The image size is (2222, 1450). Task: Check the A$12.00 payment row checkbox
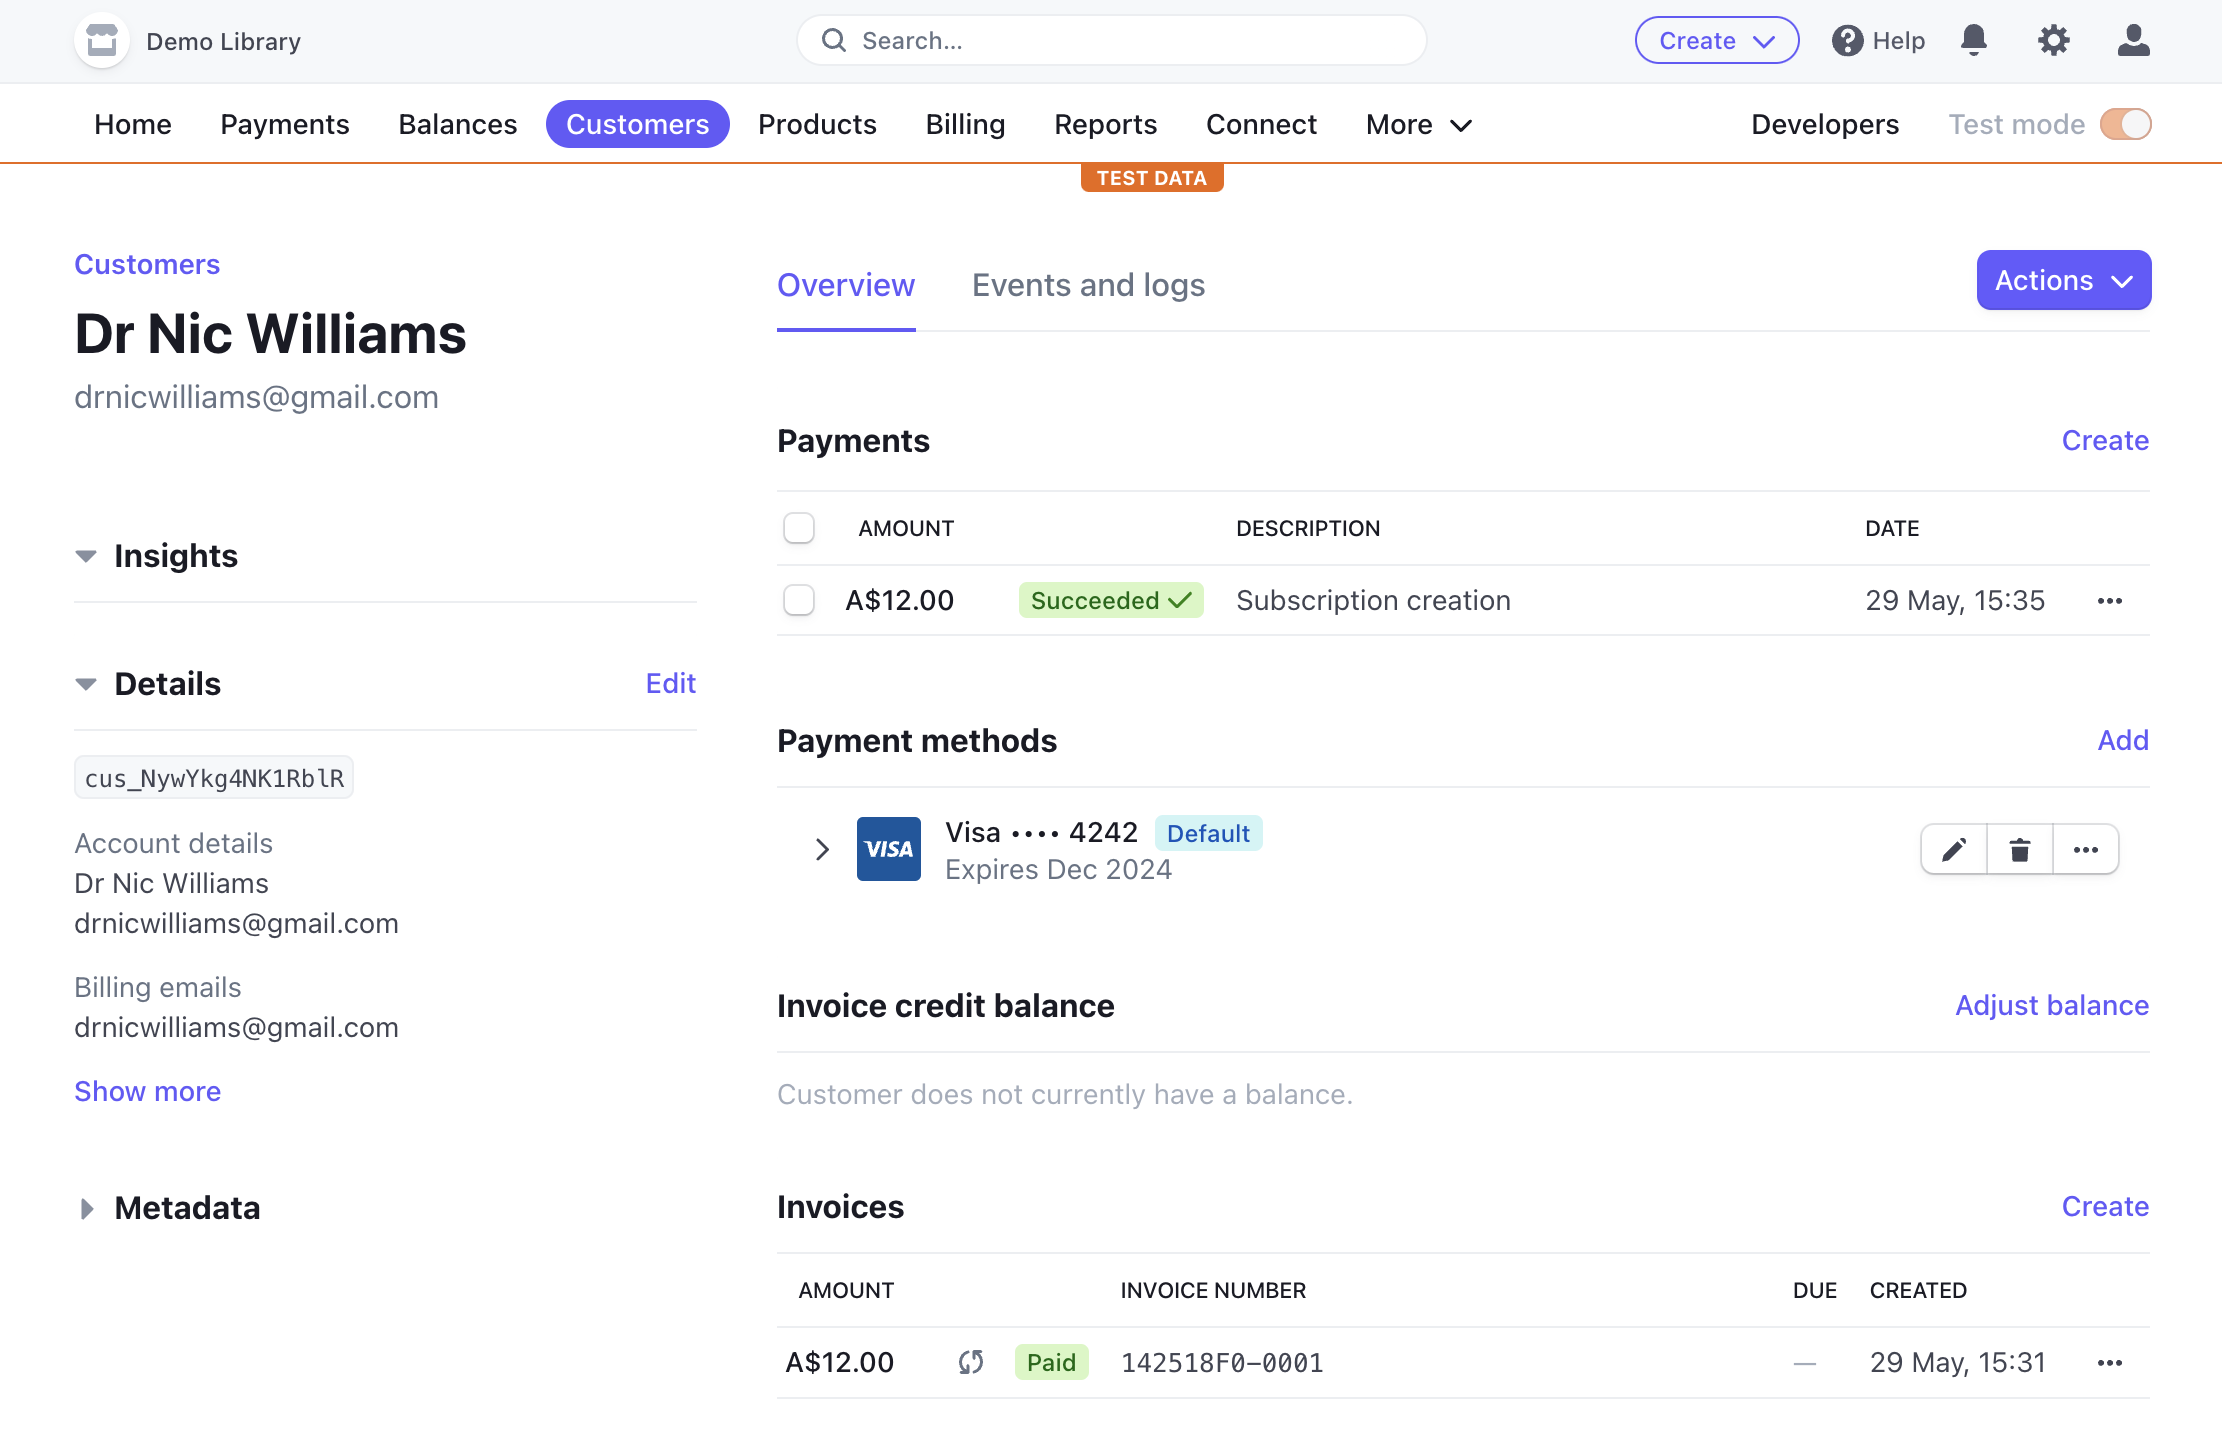799,601
